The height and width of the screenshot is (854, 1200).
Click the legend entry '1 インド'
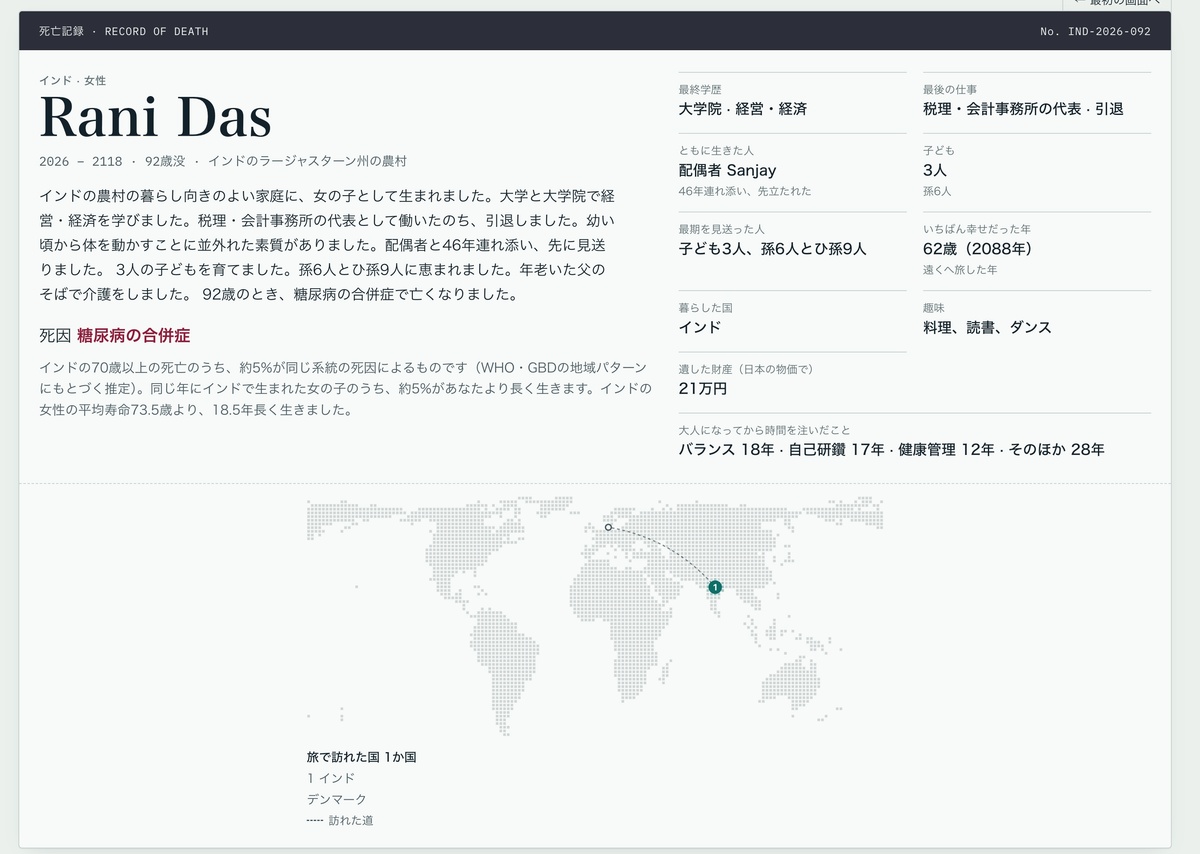[331, 778]
